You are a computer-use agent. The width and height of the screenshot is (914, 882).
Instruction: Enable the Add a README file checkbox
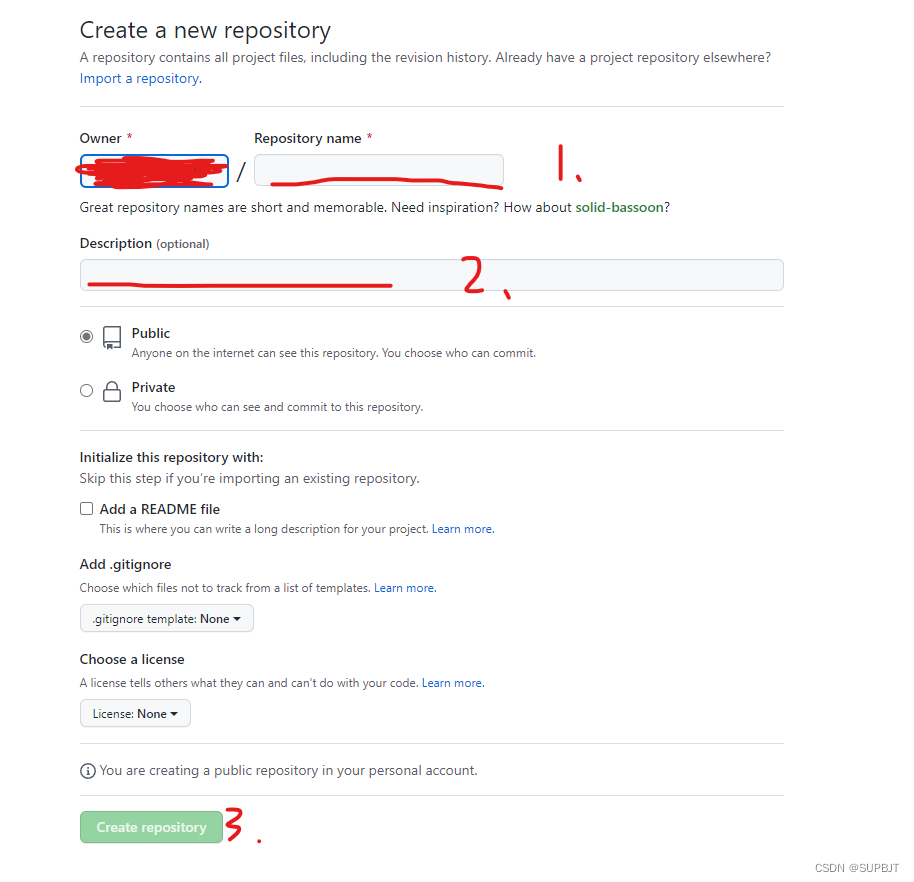86,509
